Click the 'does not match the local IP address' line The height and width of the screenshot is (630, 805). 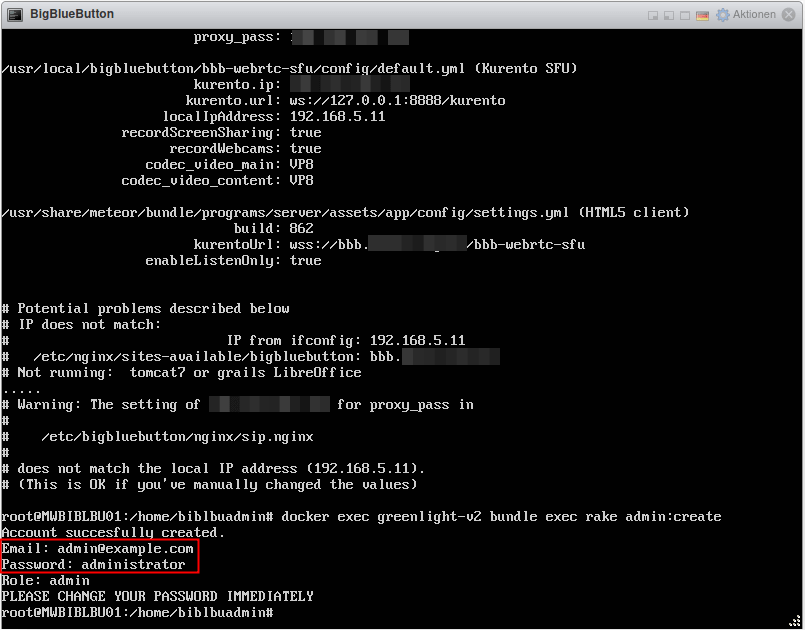pos(214,469)
